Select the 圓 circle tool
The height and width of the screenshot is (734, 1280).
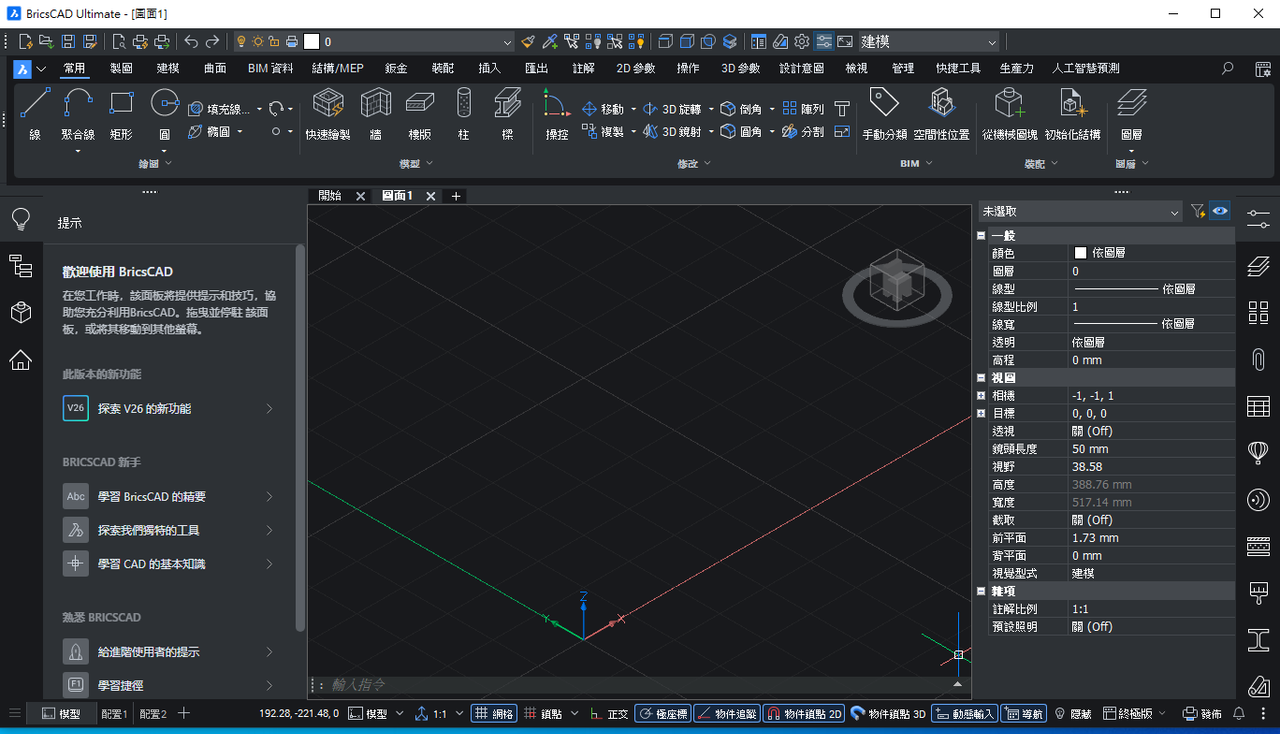[165, 114]
